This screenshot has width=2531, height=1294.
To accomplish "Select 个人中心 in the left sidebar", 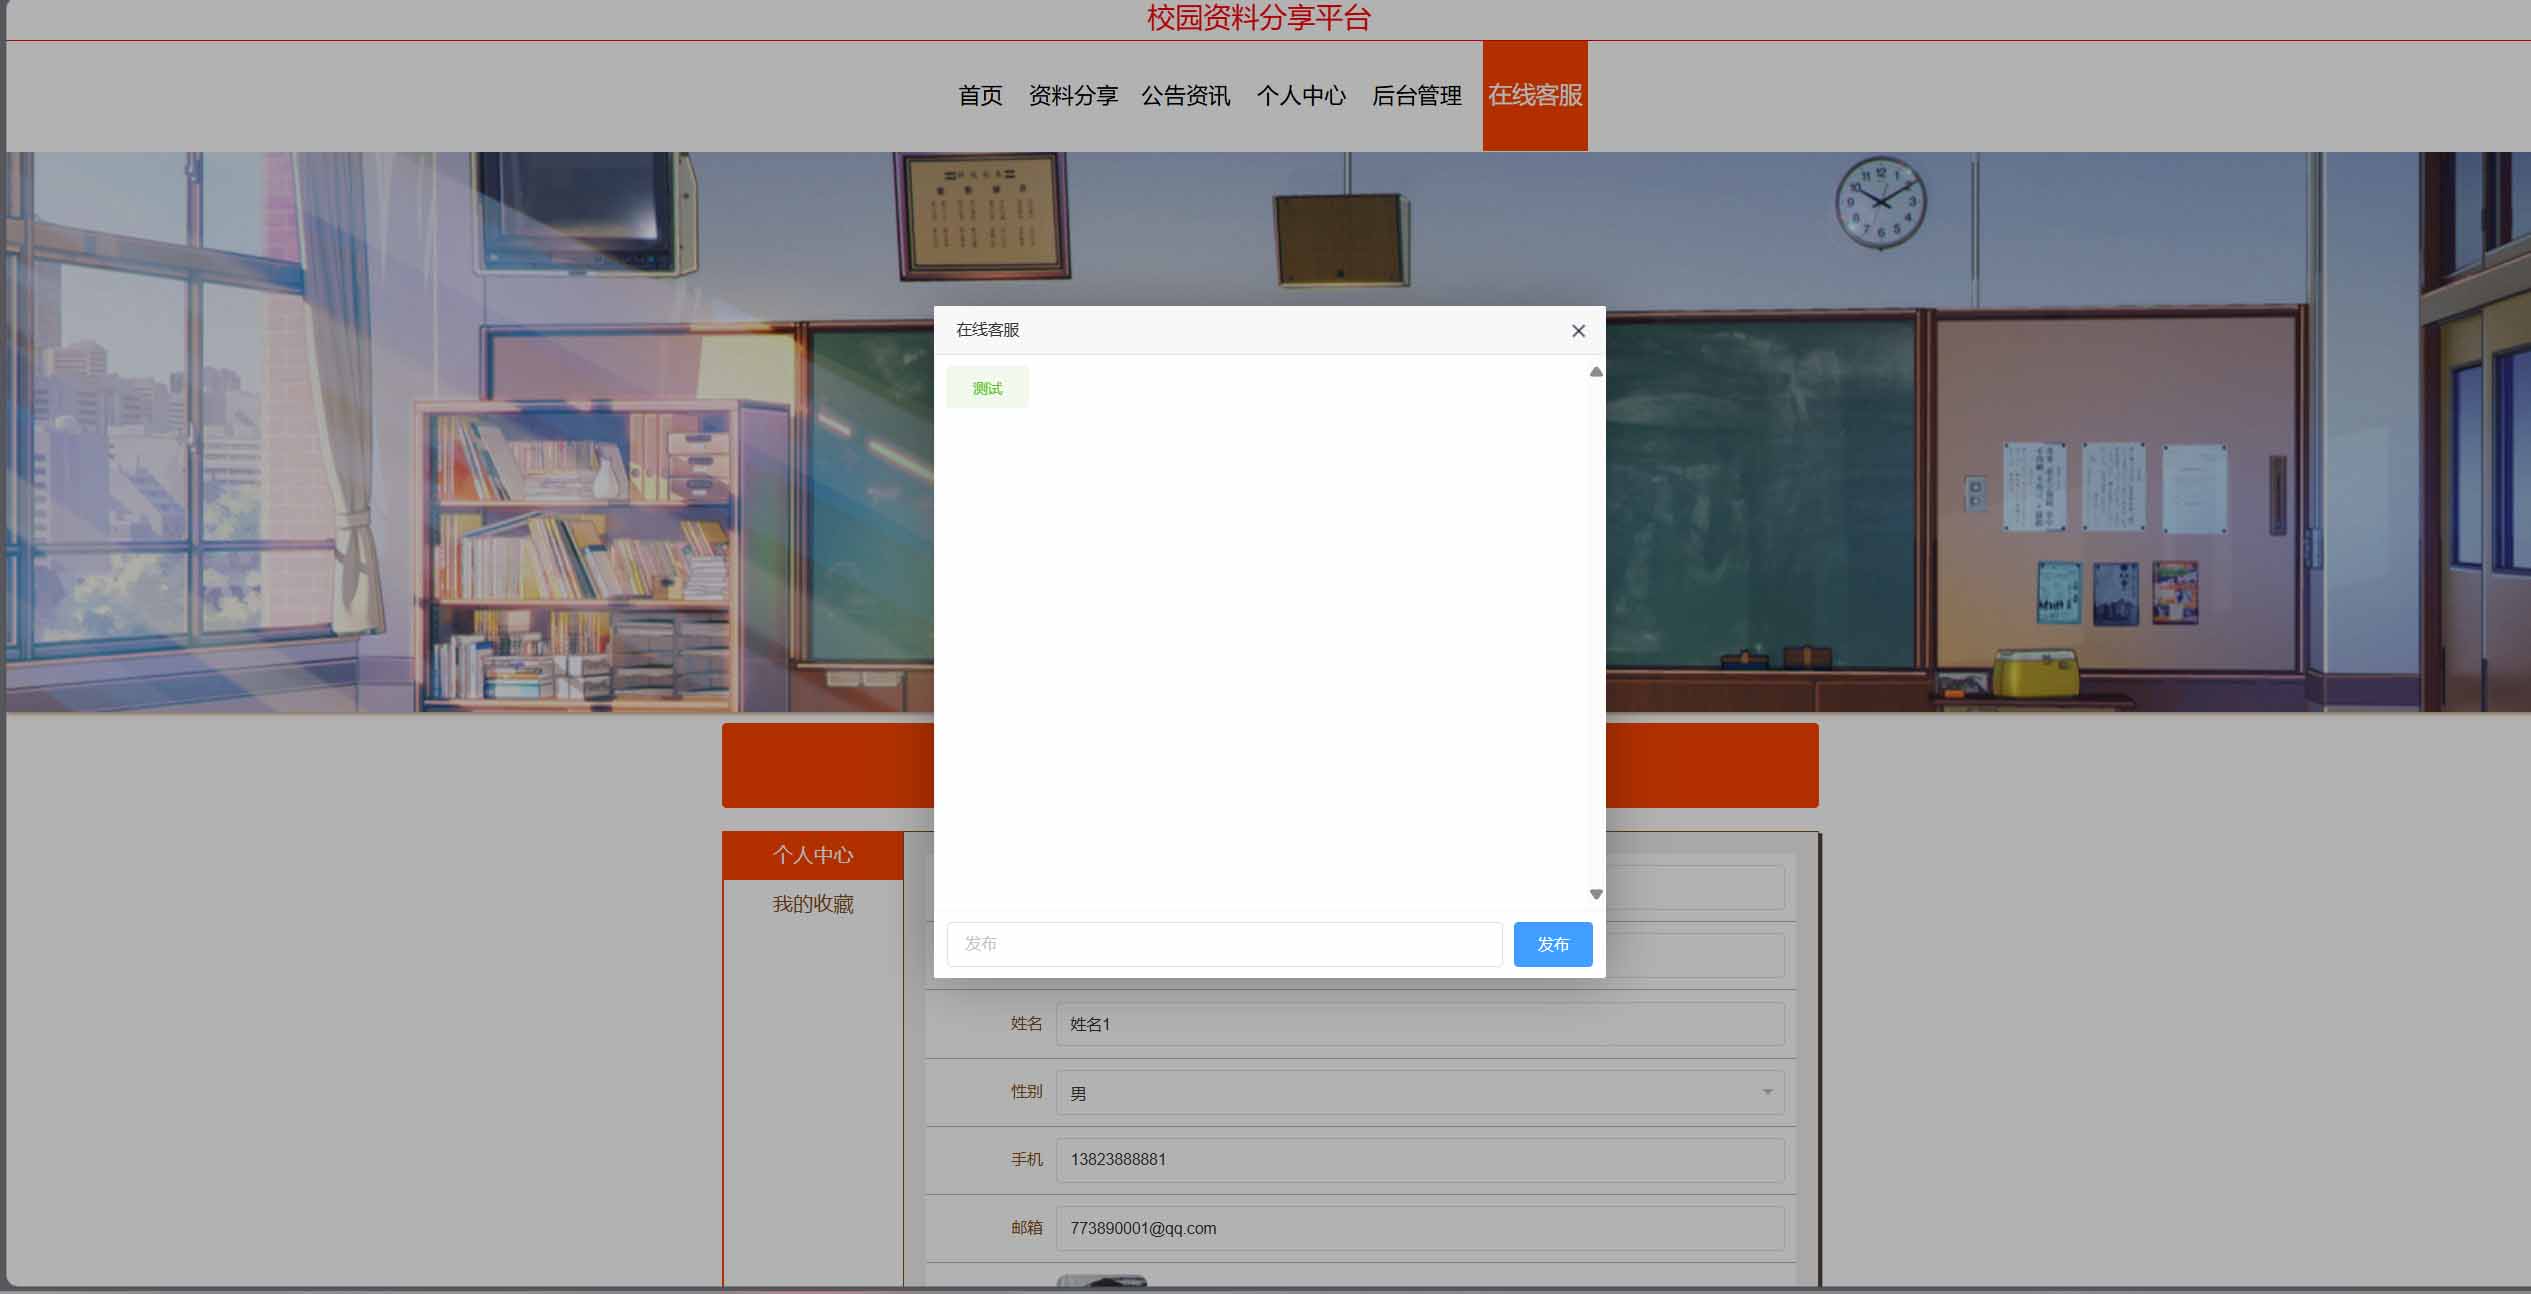I will [813, 855].
